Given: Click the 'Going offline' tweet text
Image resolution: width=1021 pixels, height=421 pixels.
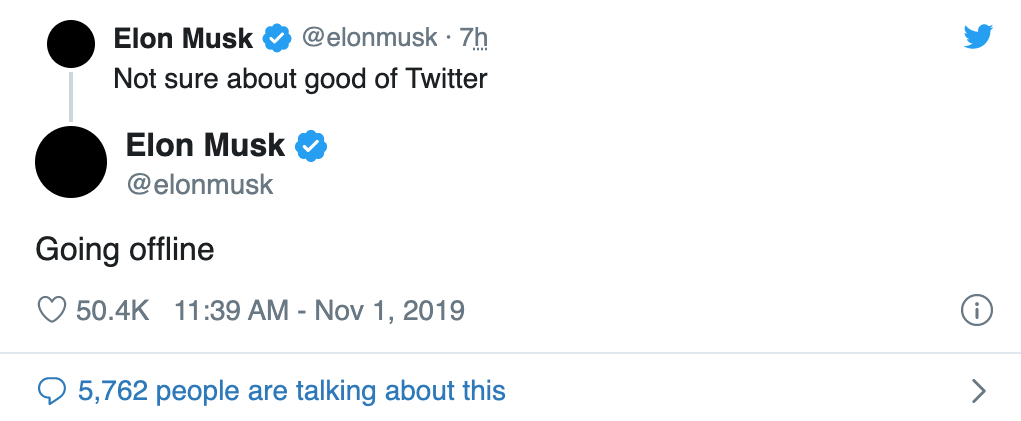Looking at the screenshot, I should coord(125,248).
